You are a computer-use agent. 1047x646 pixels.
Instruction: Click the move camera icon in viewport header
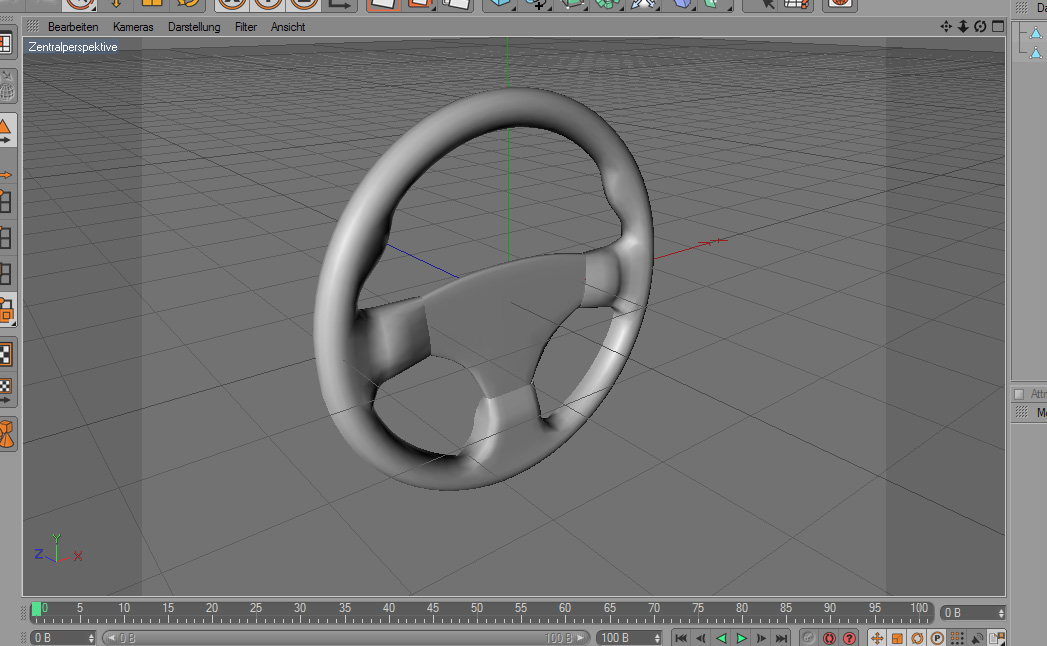(946, 26)
